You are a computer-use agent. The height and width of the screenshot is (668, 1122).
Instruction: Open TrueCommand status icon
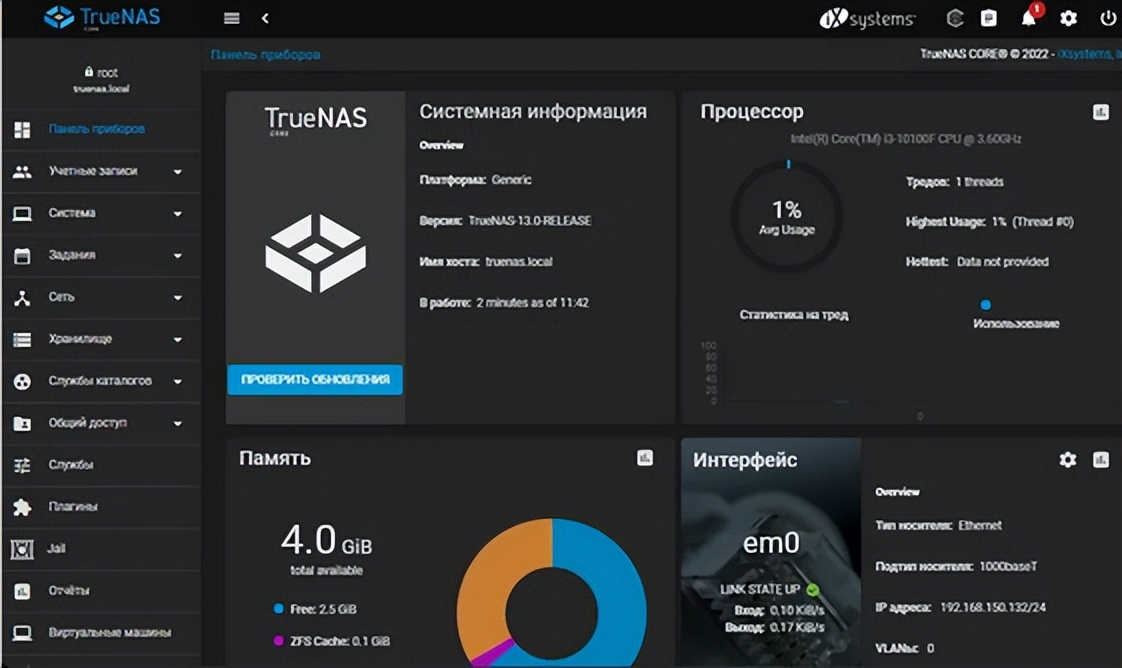coord(955,19)
